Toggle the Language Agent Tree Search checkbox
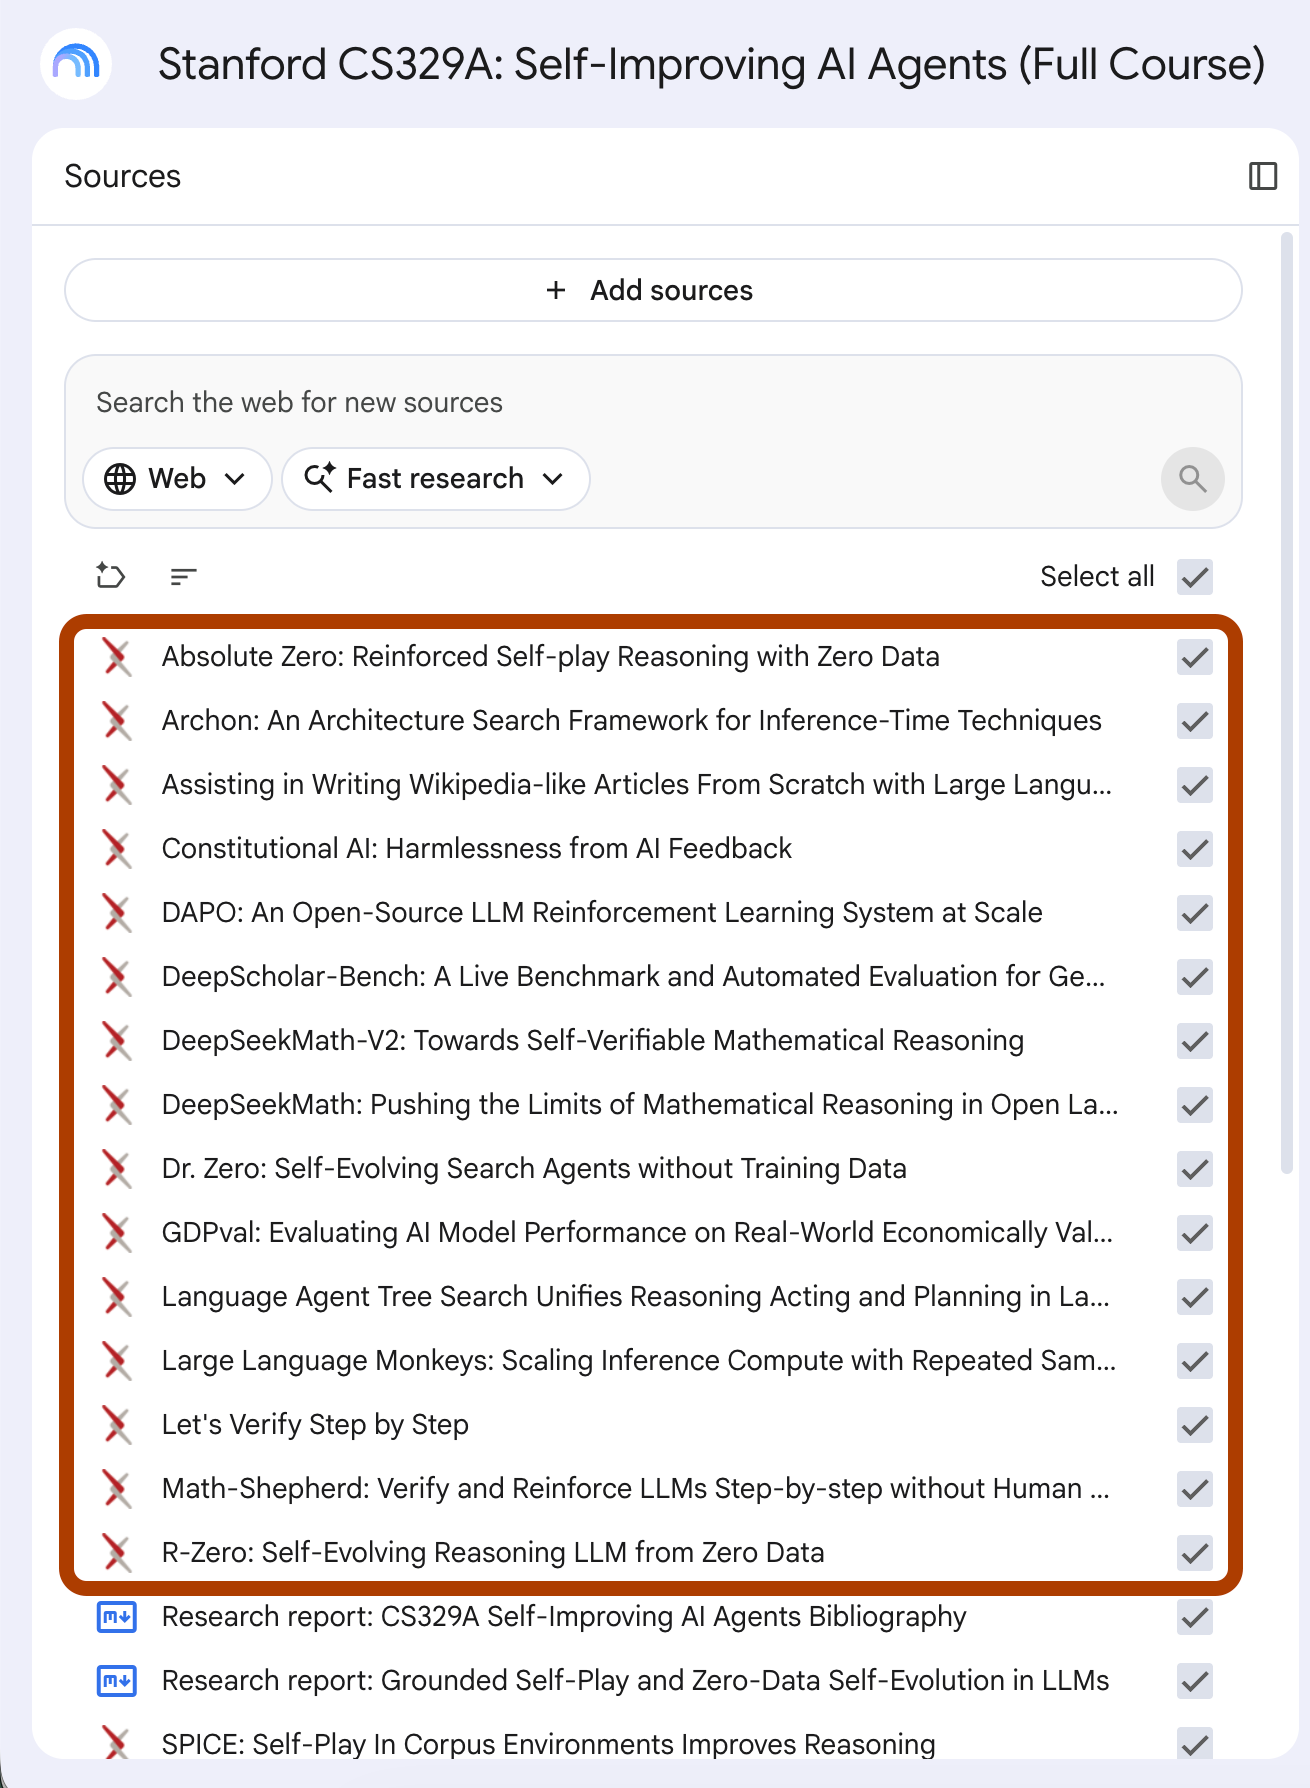Screen dimensions: 1310x1788 pos(1195,1297)
